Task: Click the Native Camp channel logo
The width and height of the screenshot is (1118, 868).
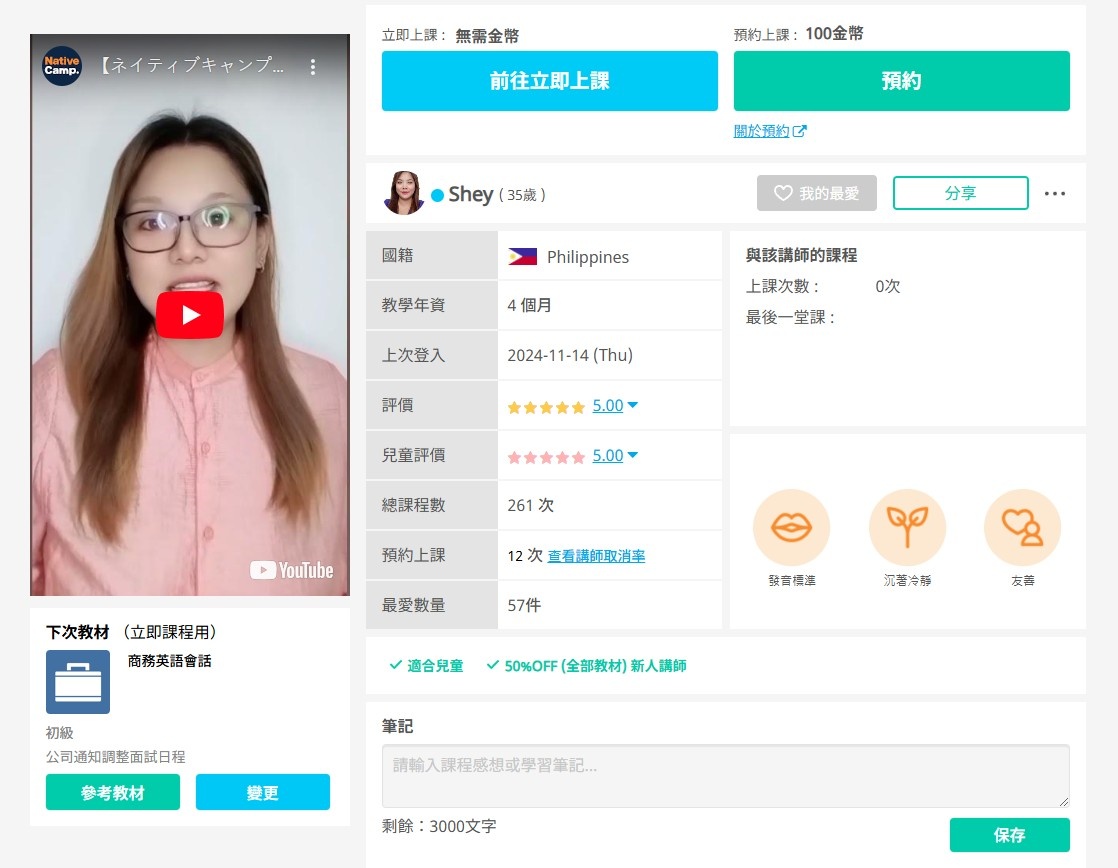Action: pyautogui.click(x=62, y=66)
